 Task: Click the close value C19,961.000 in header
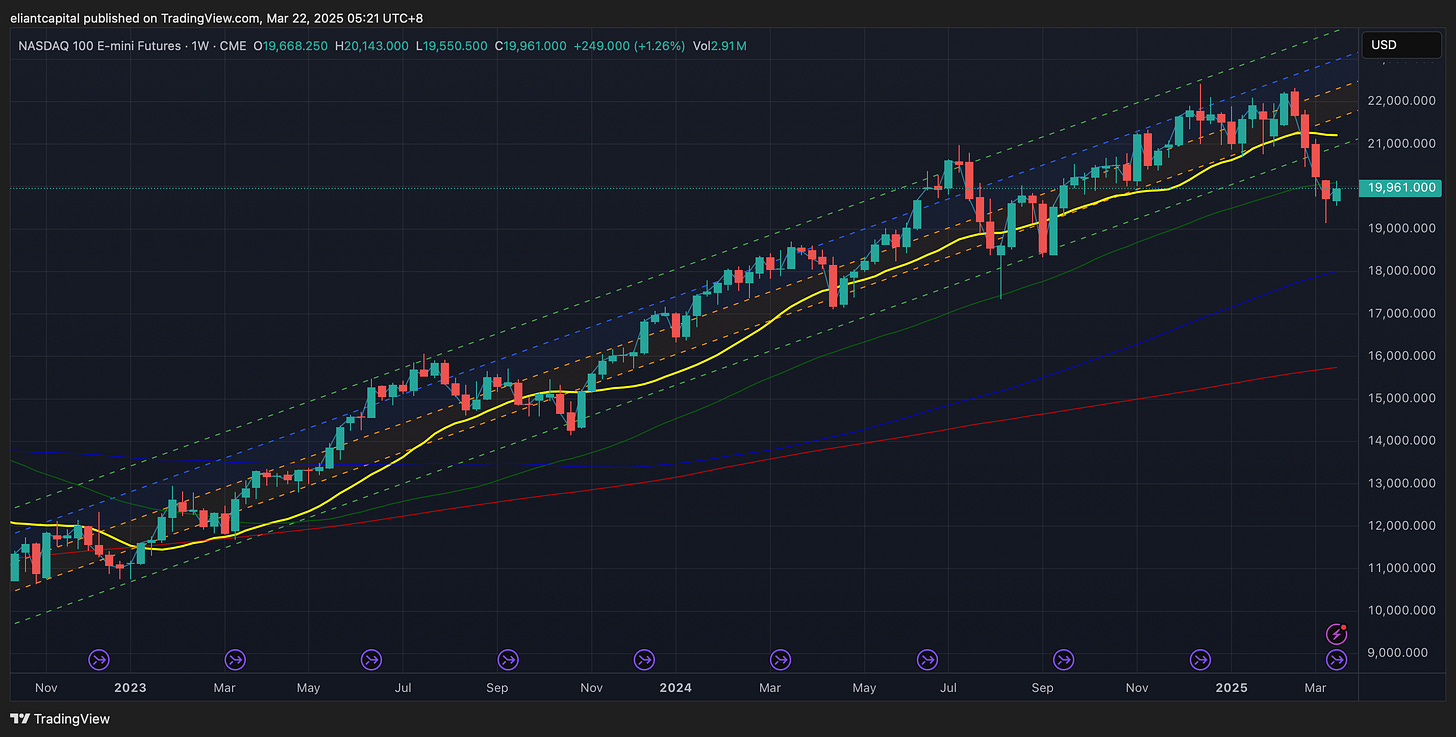(x=531, y=46)
